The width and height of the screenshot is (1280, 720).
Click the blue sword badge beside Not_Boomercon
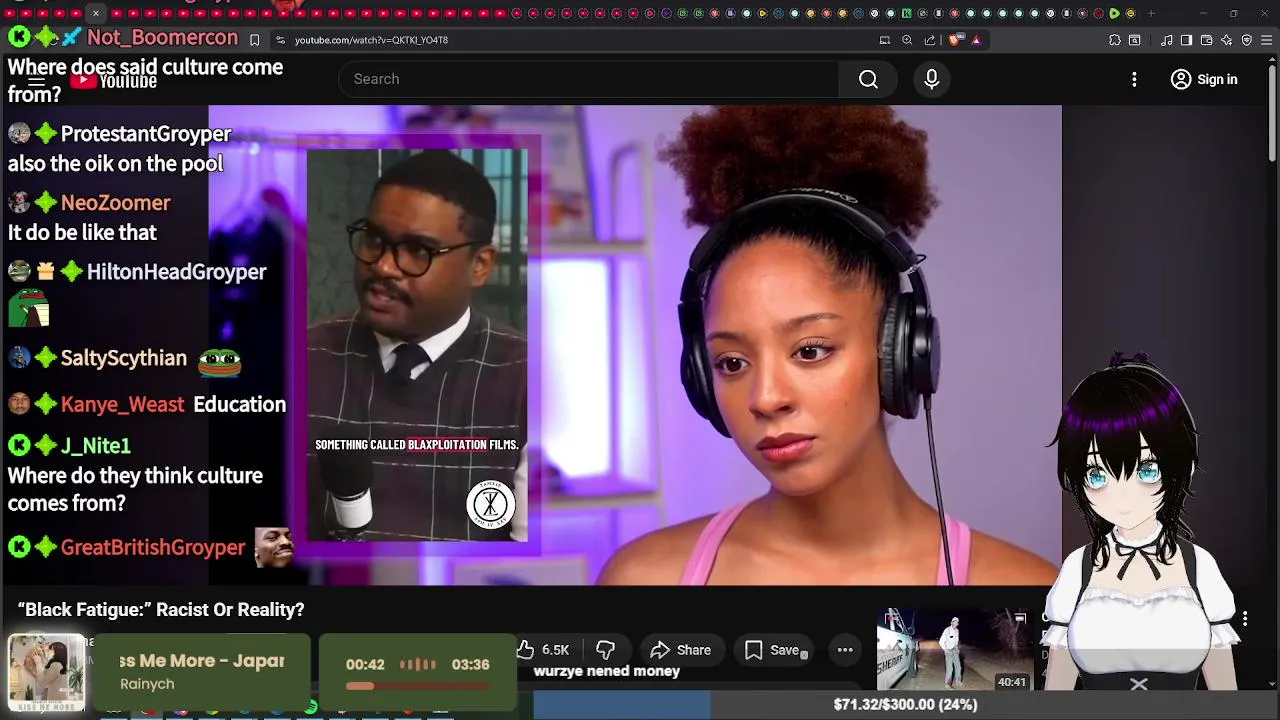click(71, 38)
